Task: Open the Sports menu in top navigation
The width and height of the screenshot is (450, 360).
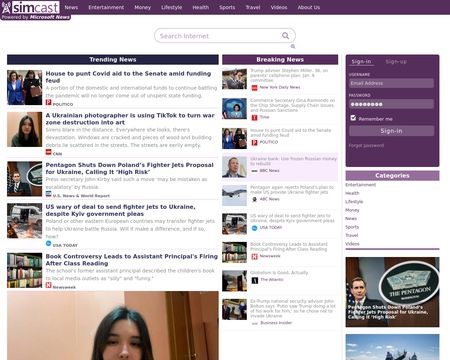Action: point(227,7)
